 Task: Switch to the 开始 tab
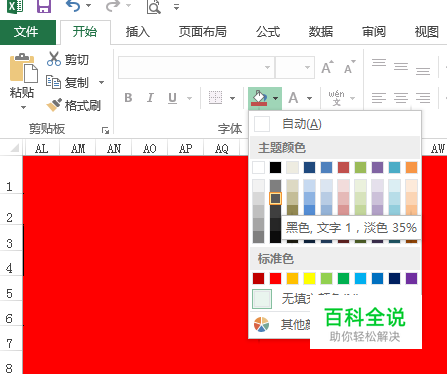tap(85, 32)
